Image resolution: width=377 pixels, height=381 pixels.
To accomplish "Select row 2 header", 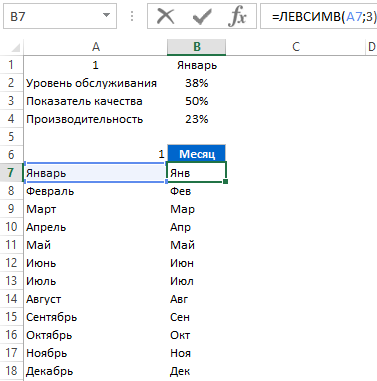I will (x=11, y=83).
